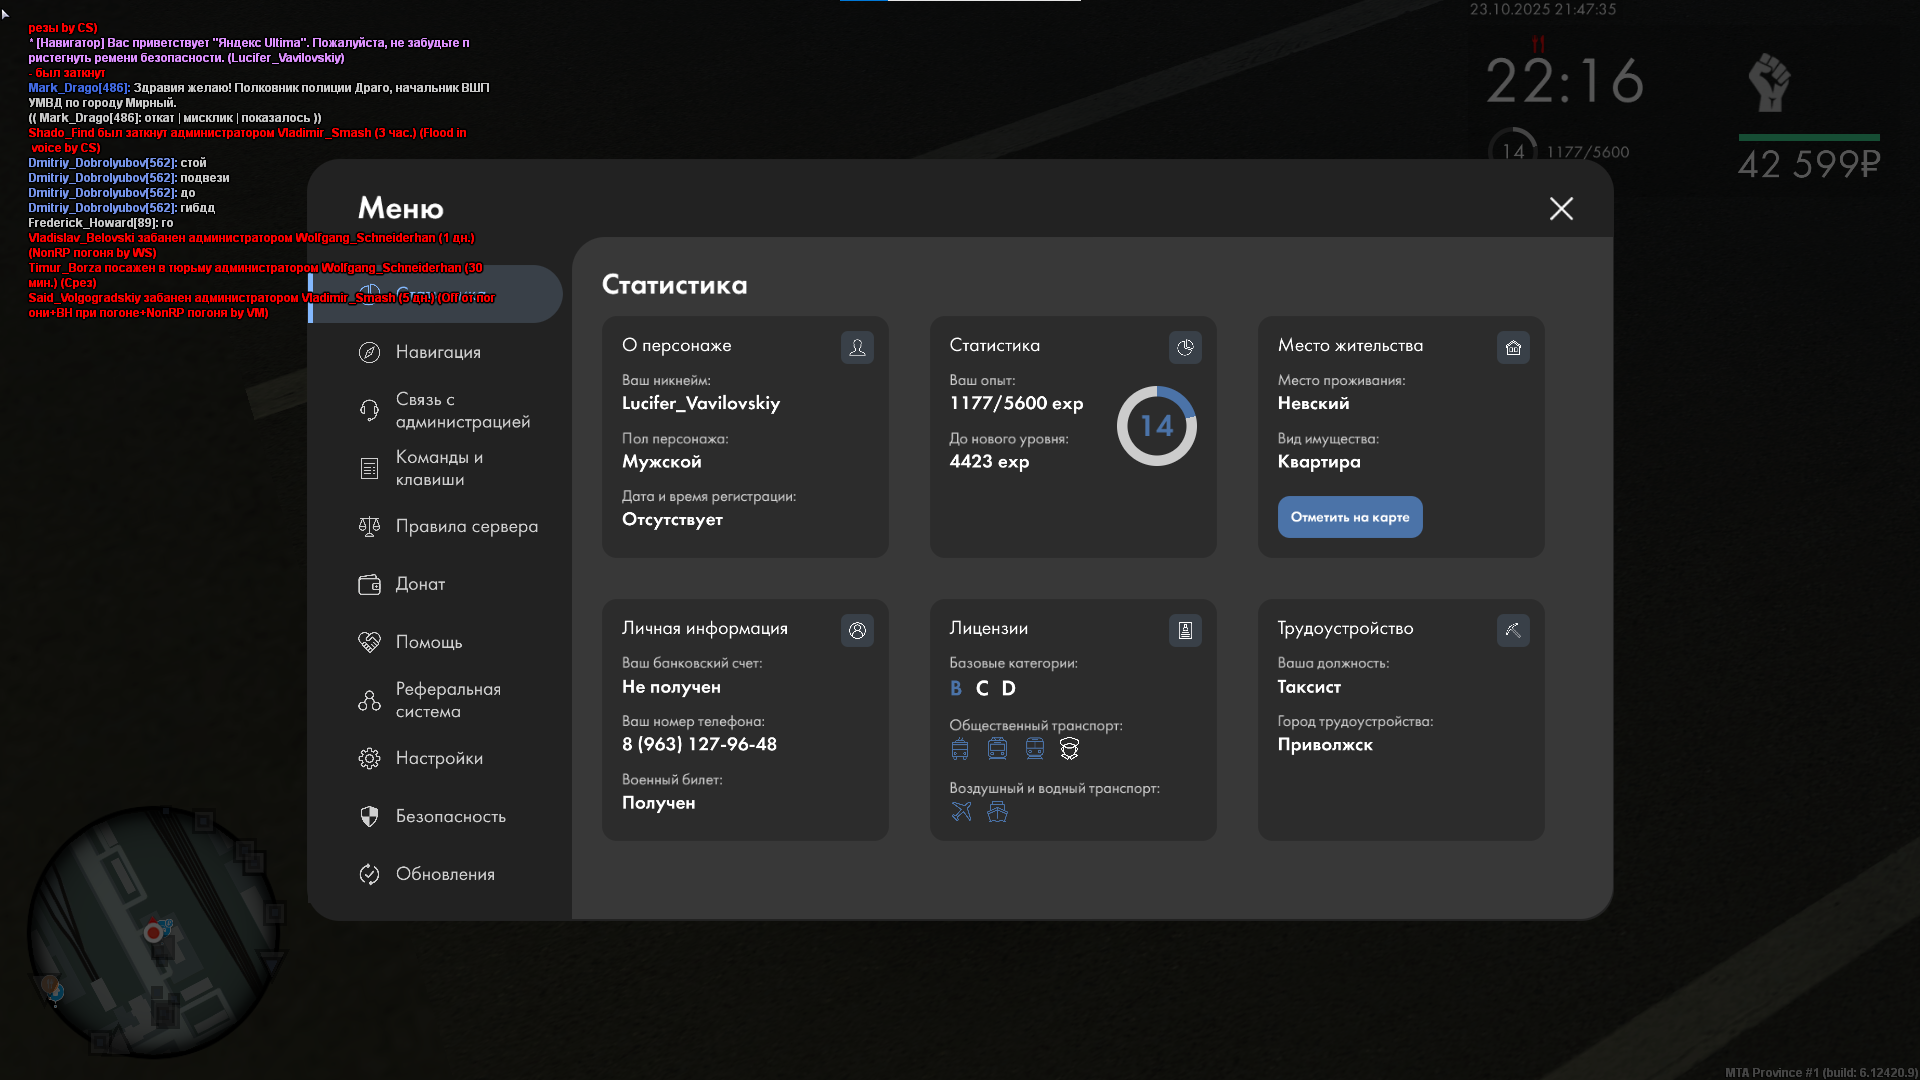
Task: Click the level 14 circular progress ring
Action: coord(1156,426)
